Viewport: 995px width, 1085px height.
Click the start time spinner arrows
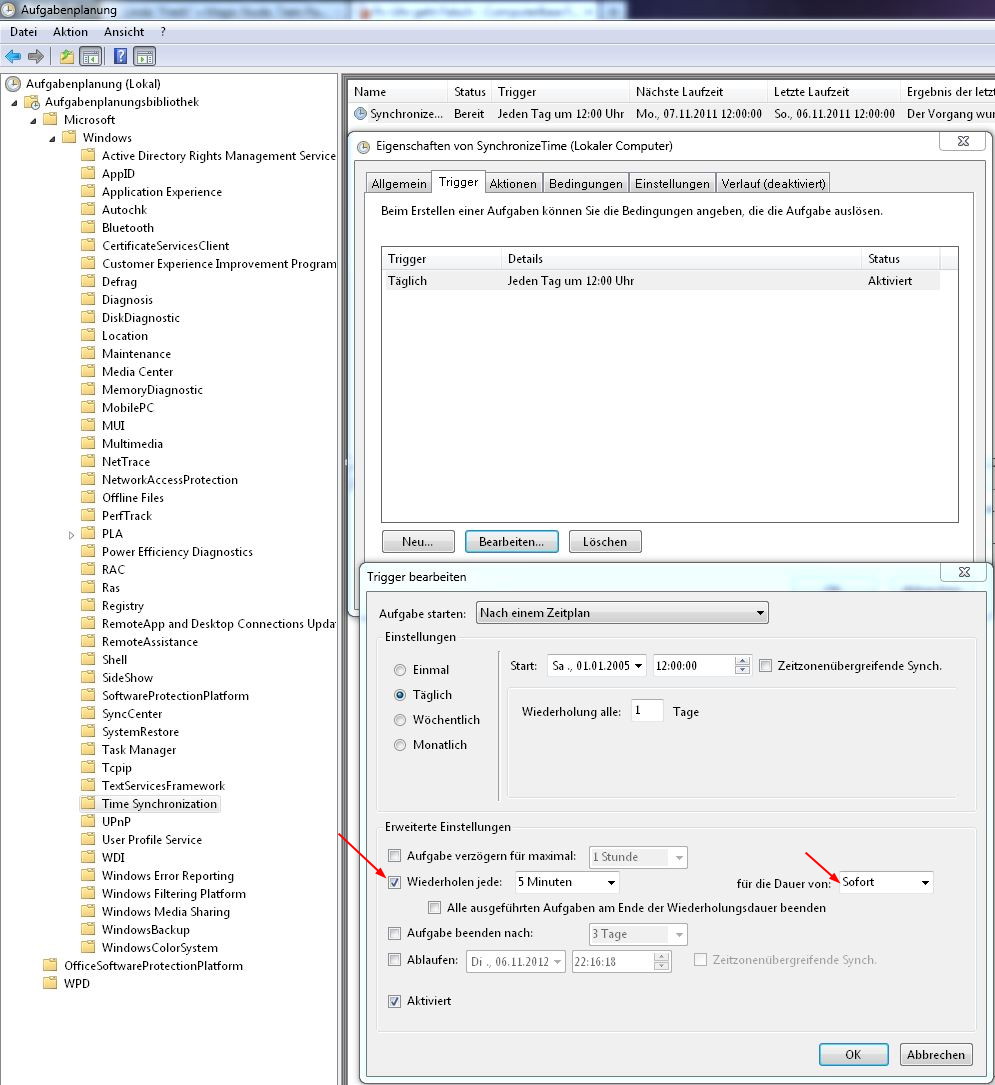(742, 666)
